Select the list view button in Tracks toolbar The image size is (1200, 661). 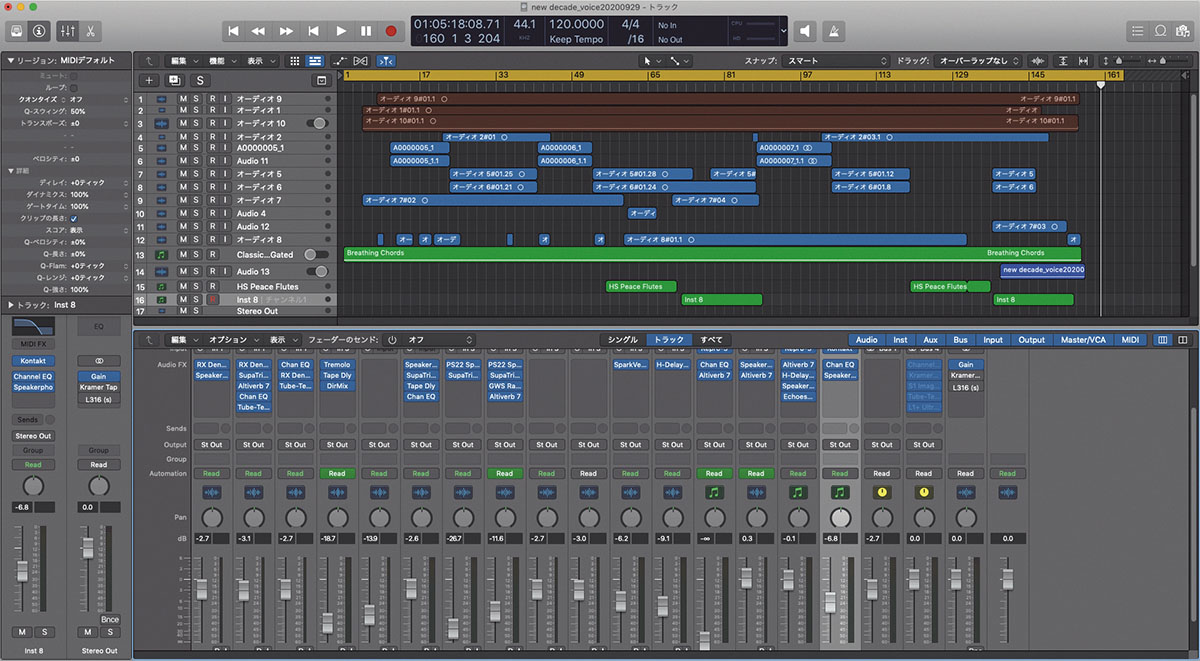point(315,61)
